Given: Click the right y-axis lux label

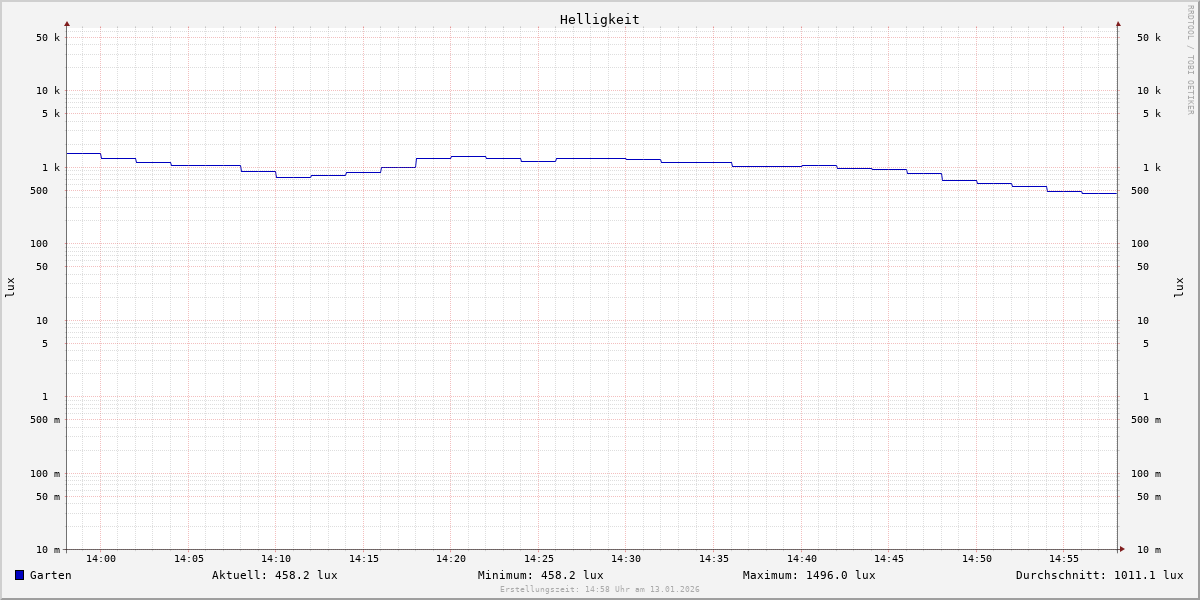Looking at the screenshot, I should pos(1179,287).
